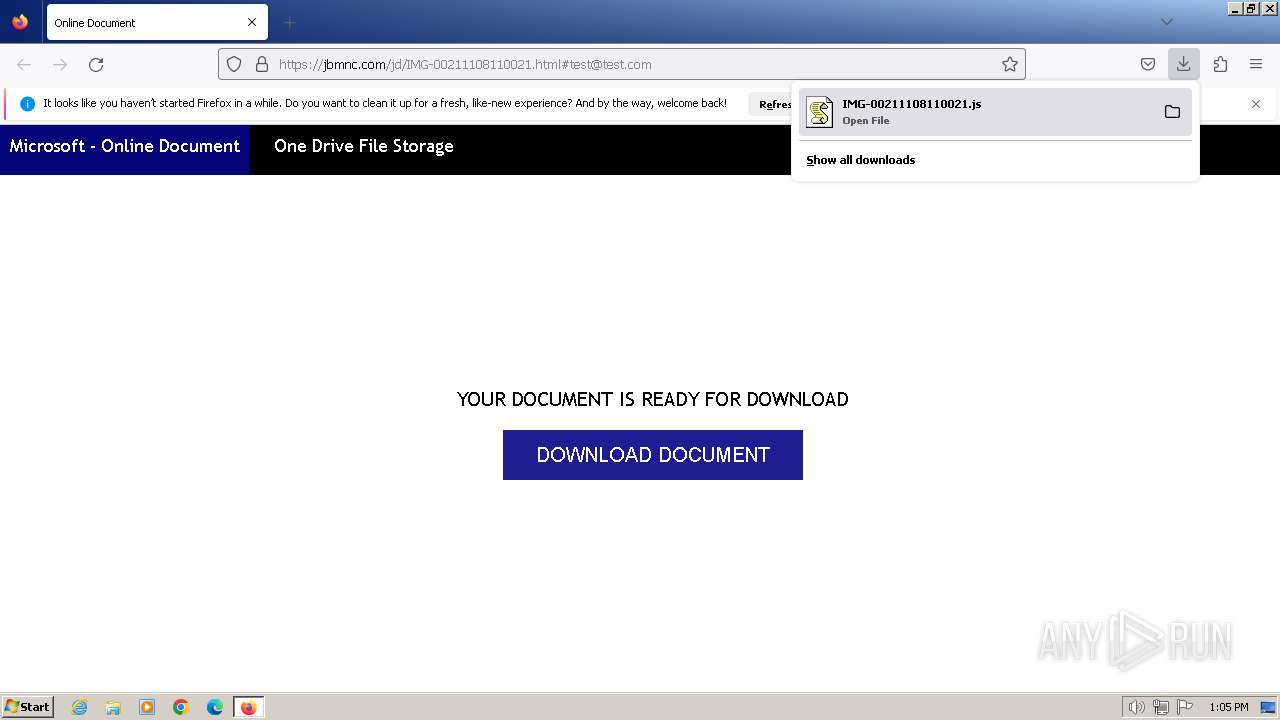Screen dimensions: 1280x720
Task: Reload the current page
Action: click(x=96, y=64)
